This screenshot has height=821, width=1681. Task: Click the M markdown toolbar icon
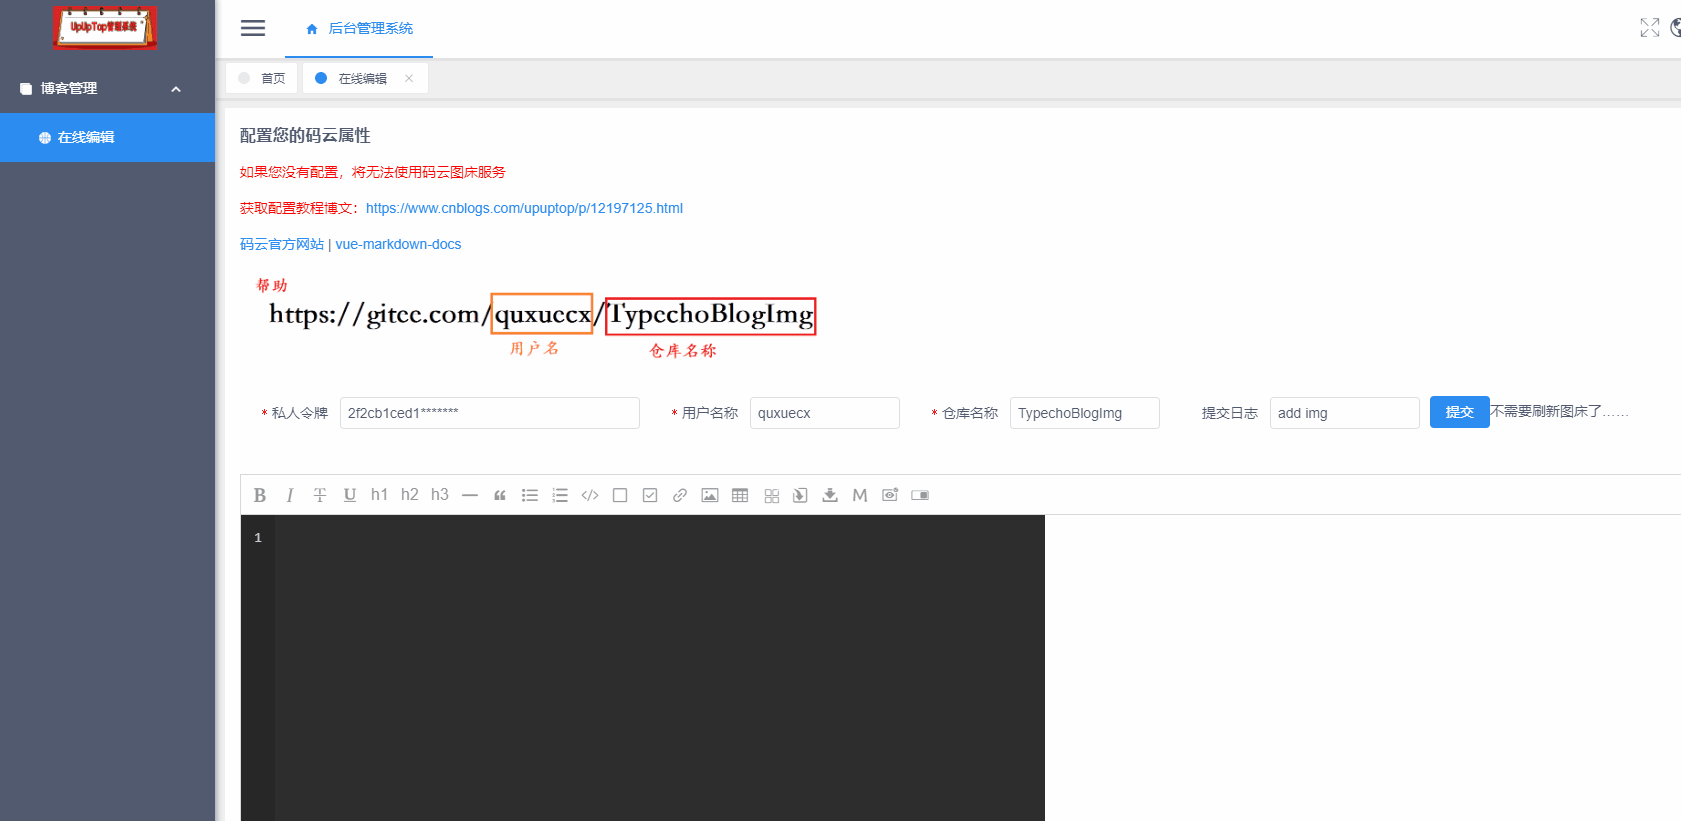click(860, 495)
